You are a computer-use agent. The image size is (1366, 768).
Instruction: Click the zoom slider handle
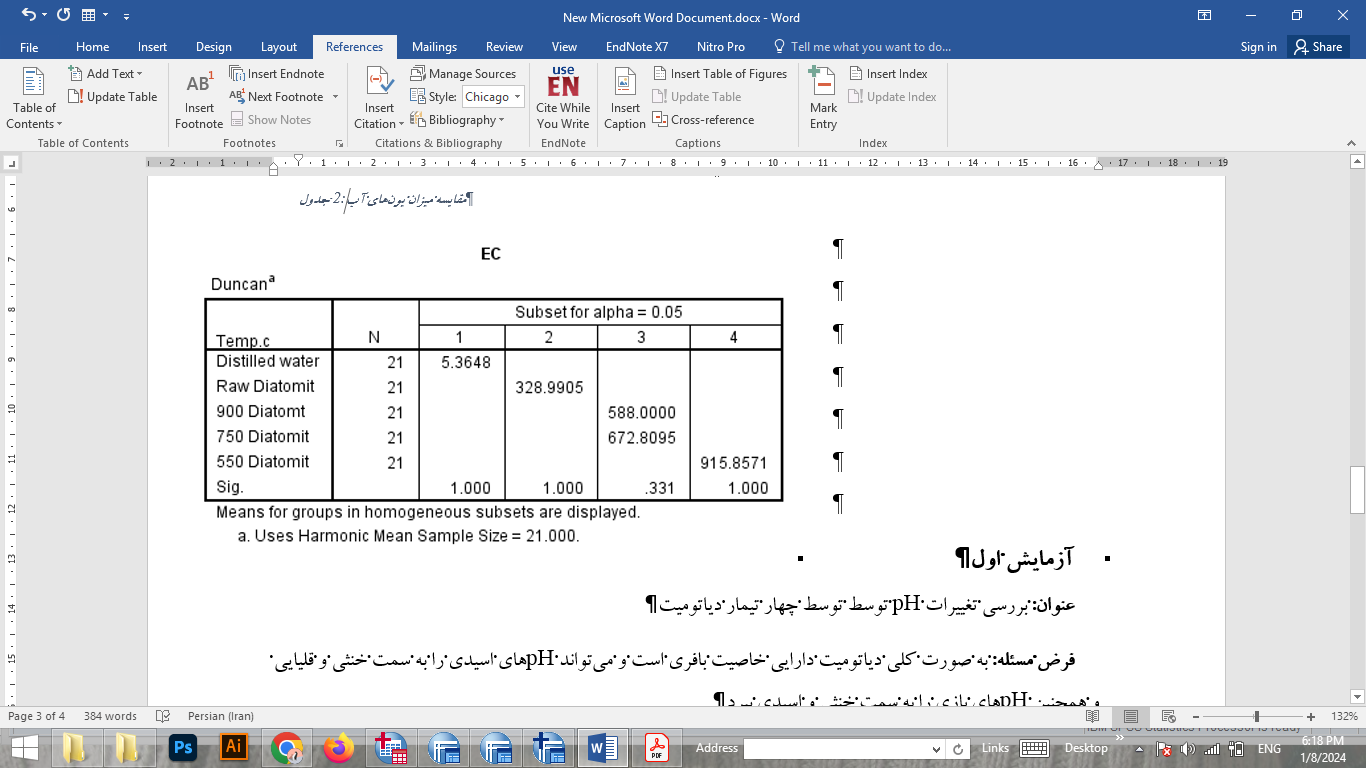pyautogui.click(x=1257, y=716)
